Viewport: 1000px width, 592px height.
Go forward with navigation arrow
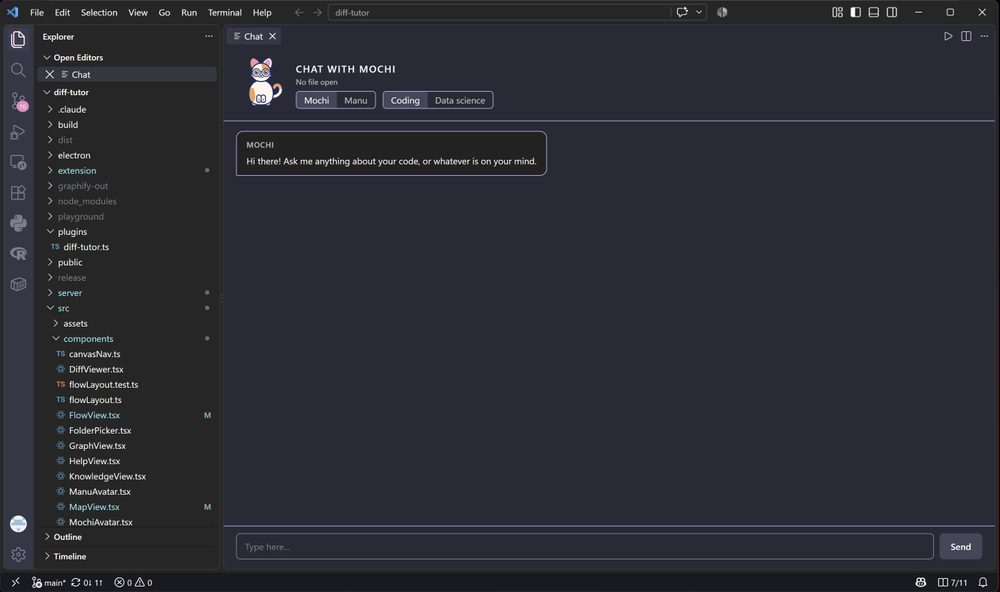tap(317, 12)
